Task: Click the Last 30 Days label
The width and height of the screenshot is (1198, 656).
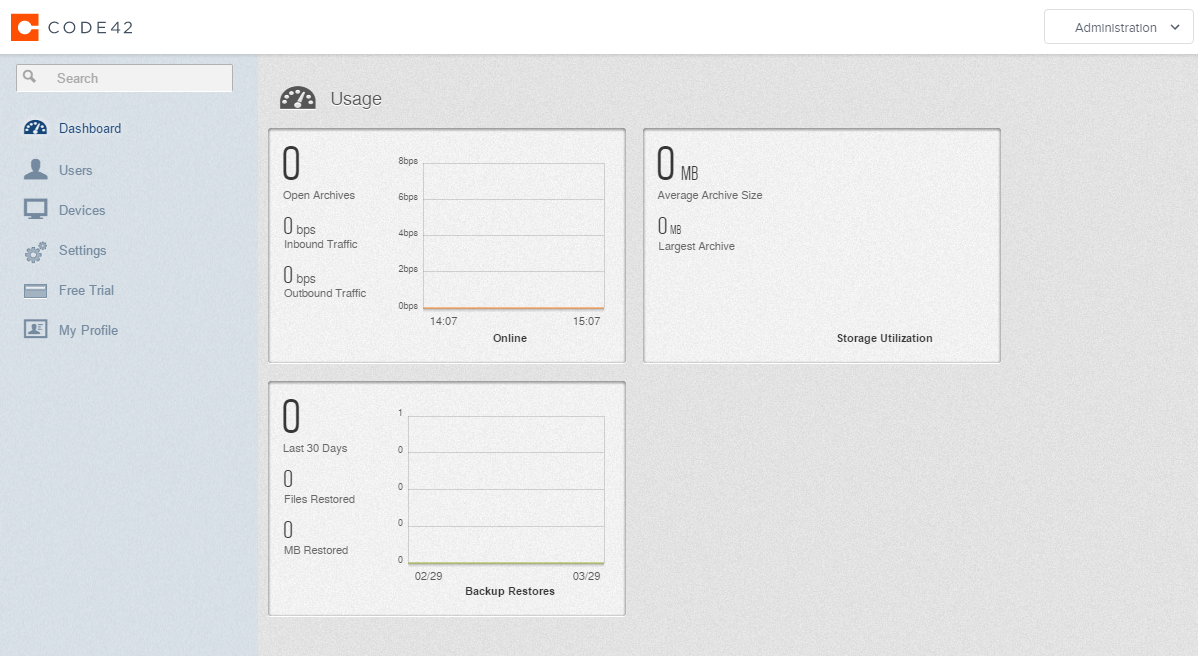Action: tap(315, 448)
